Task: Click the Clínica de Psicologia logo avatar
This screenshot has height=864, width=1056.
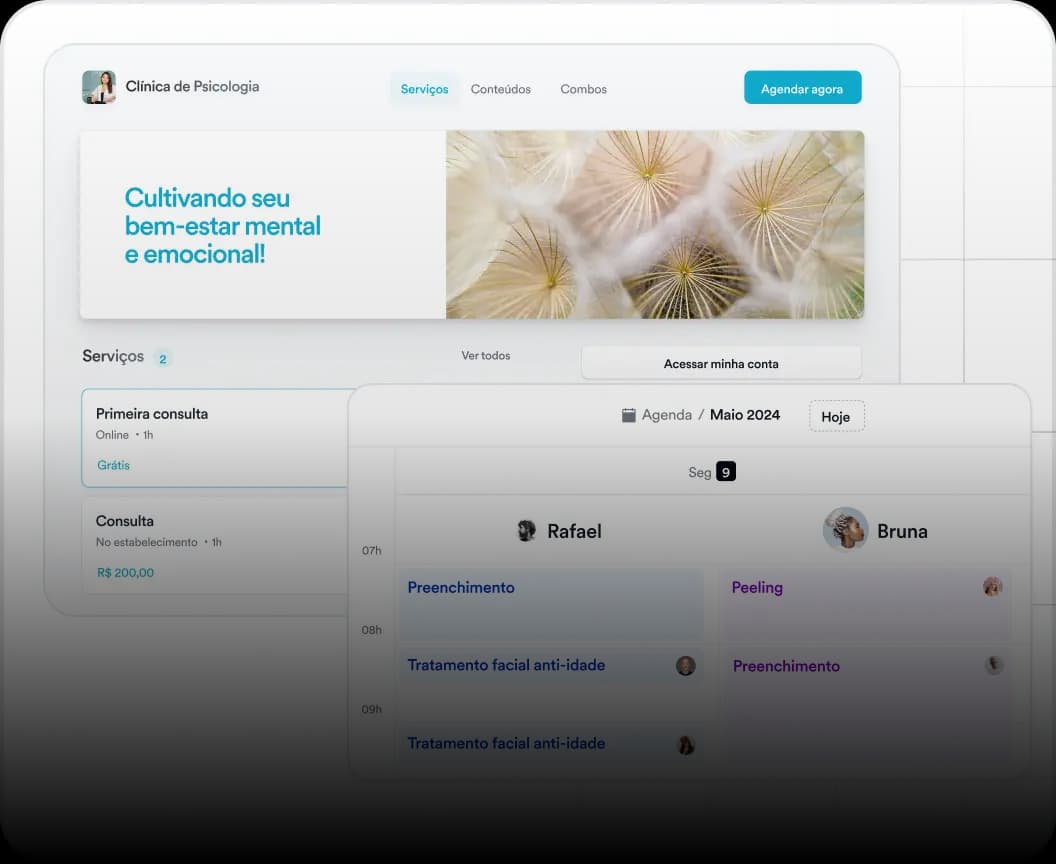Action: 99,87
